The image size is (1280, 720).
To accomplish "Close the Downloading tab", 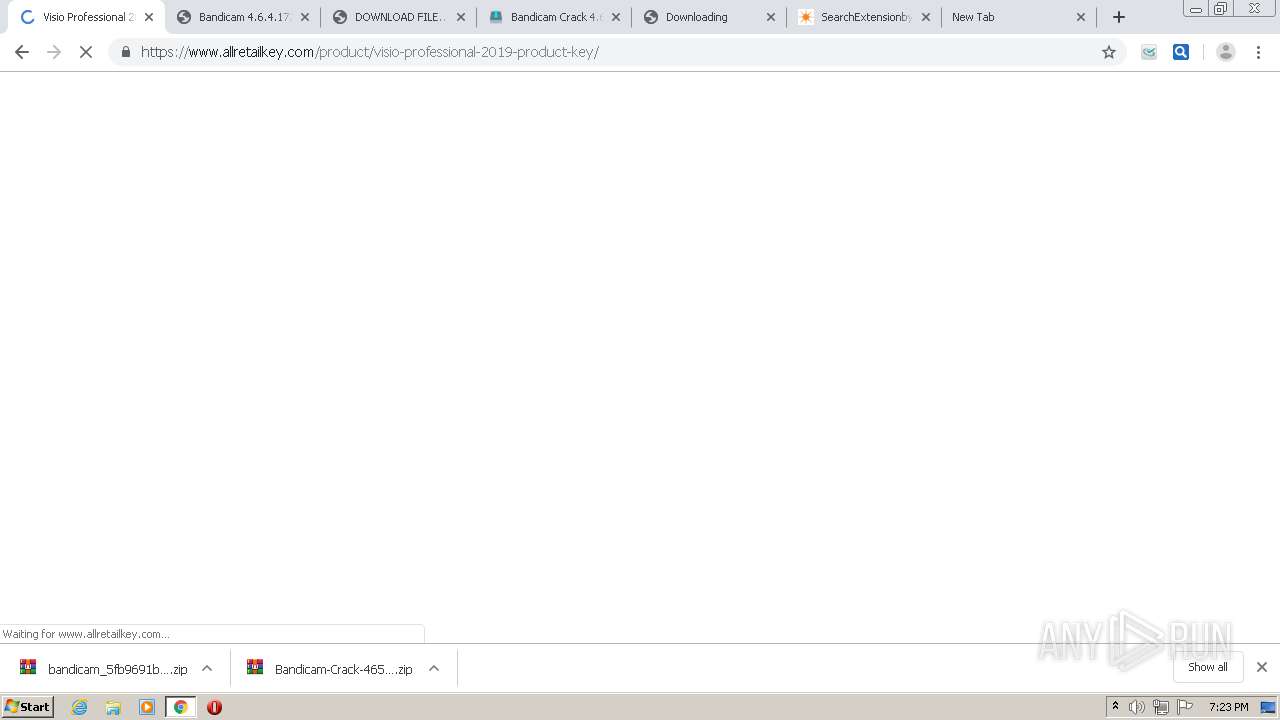I will [x=771, y=17].
